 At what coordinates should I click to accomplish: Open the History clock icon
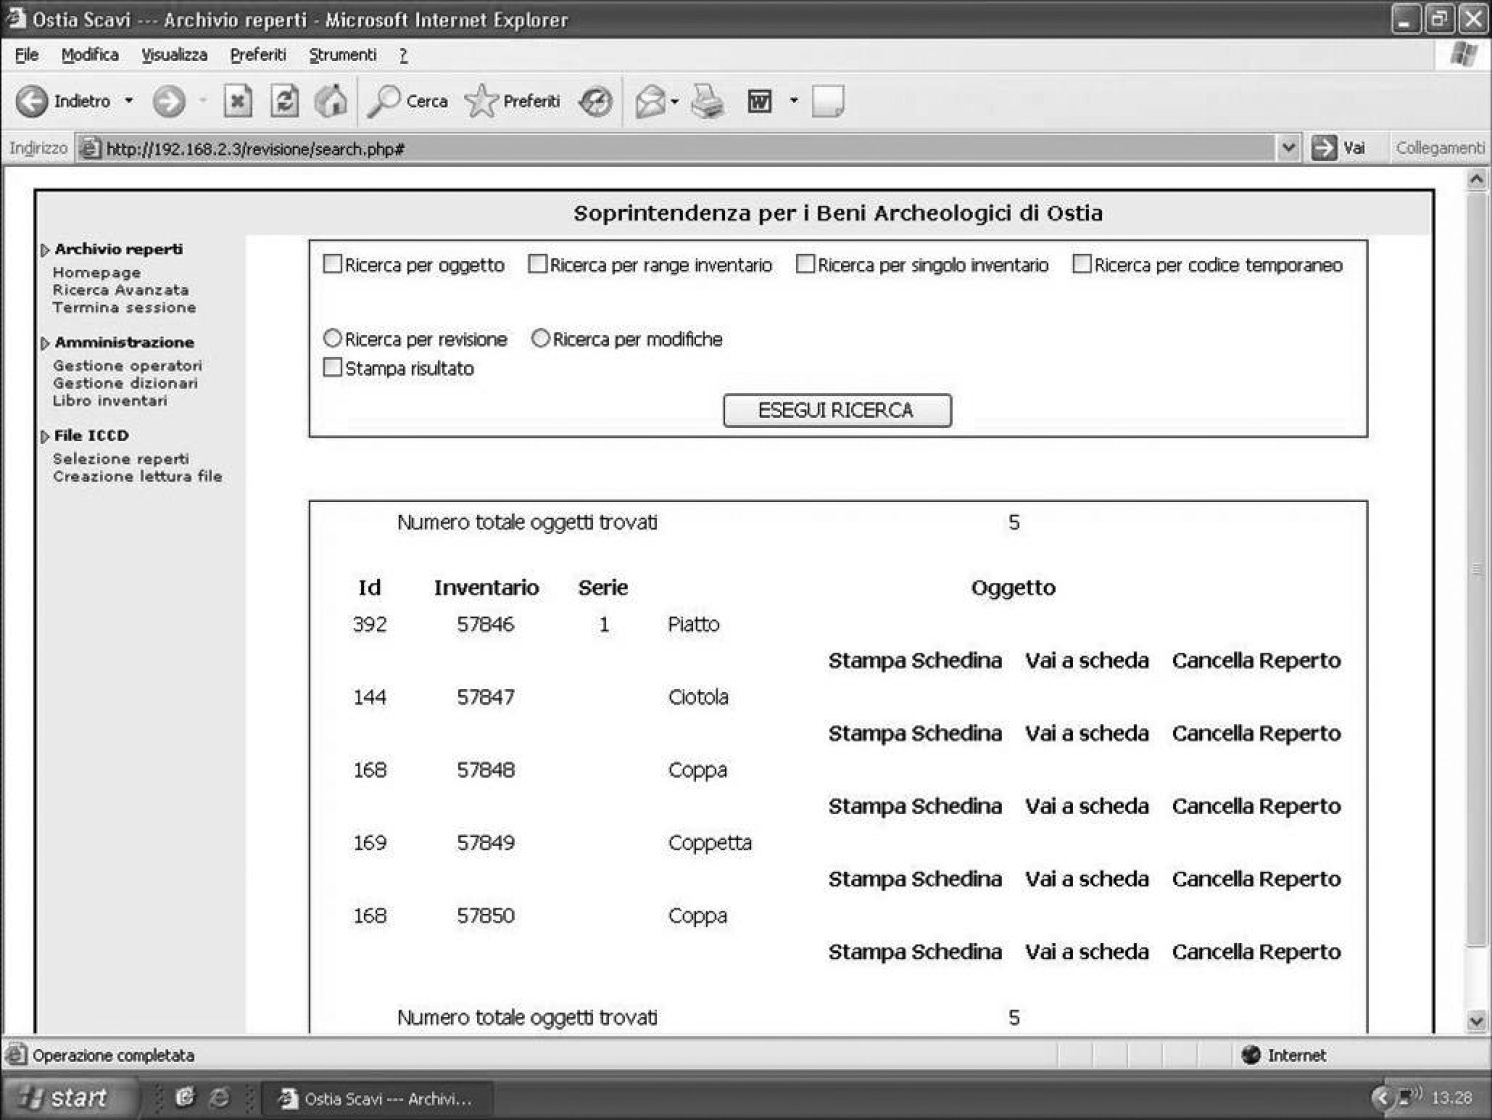(x=596, y=101)
